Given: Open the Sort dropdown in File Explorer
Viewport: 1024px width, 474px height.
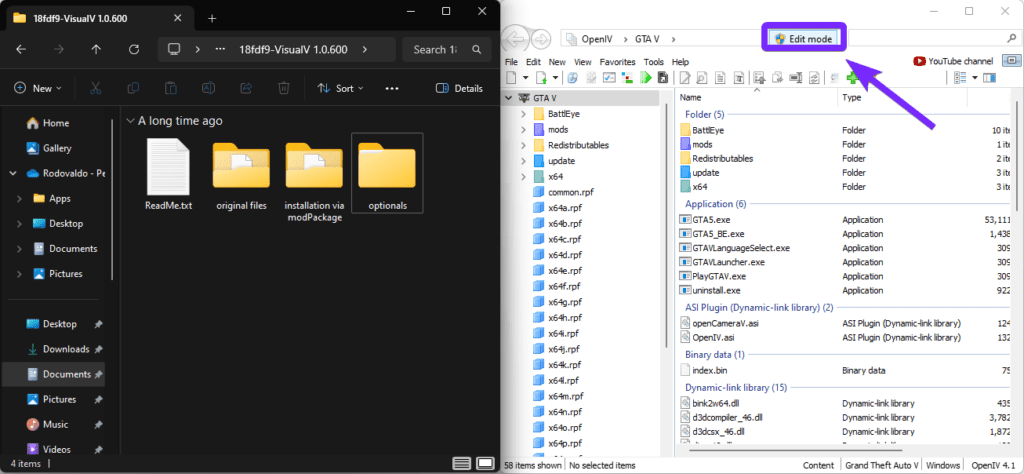Looking at the screenshot, I should (x=340, y=88).
